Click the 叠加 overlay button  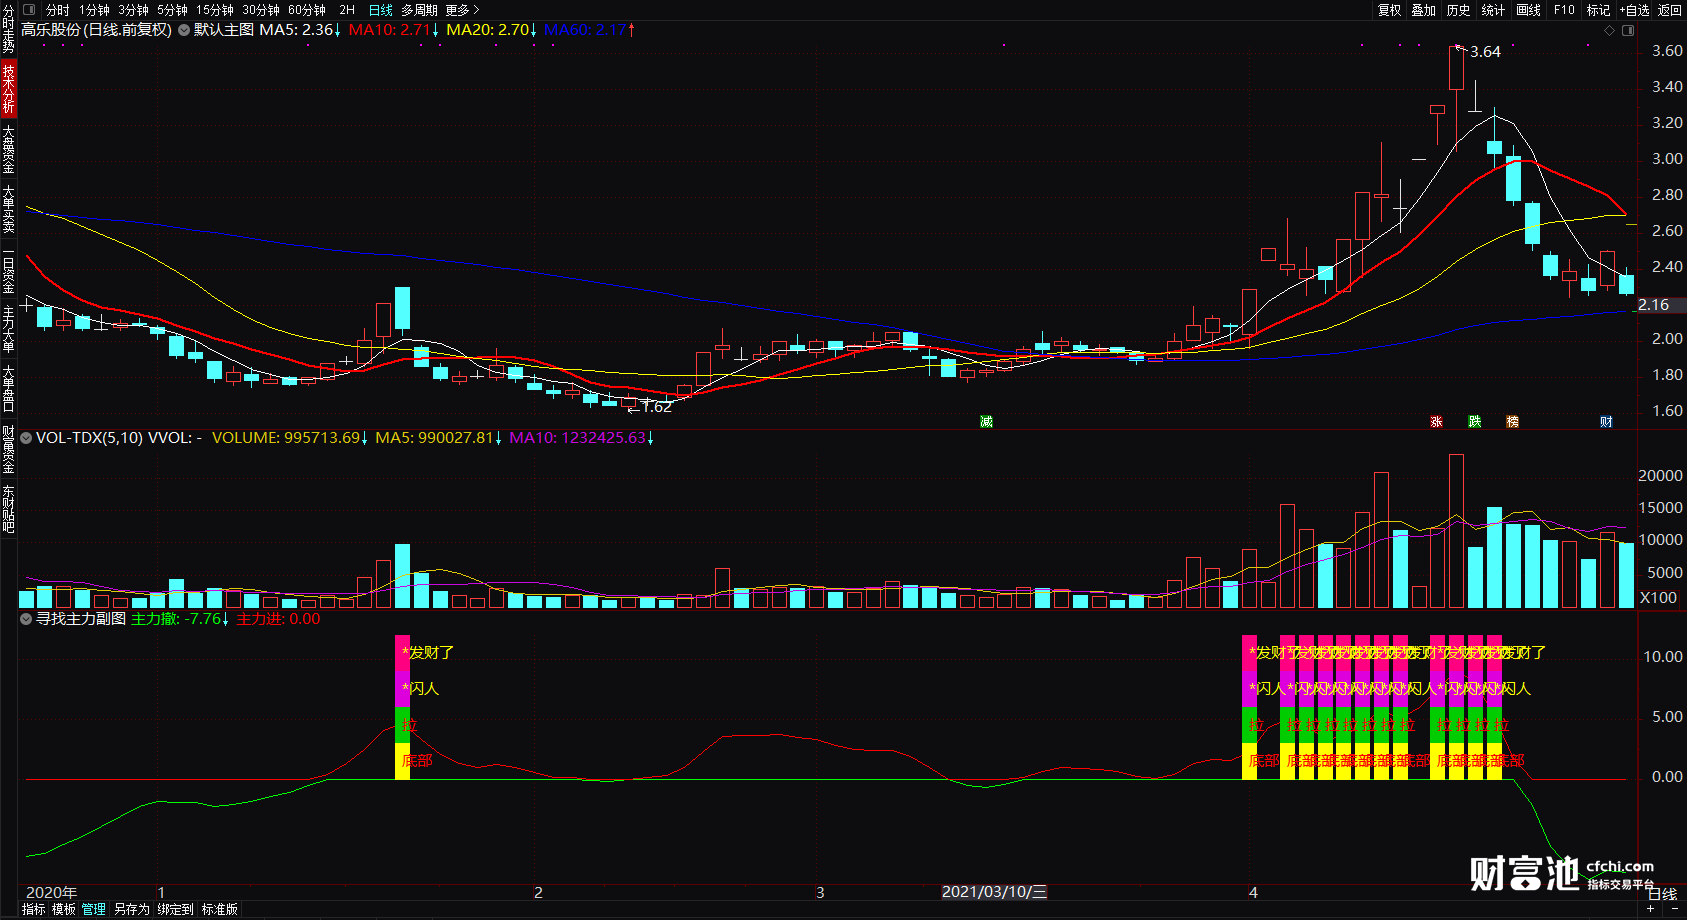1423,9
